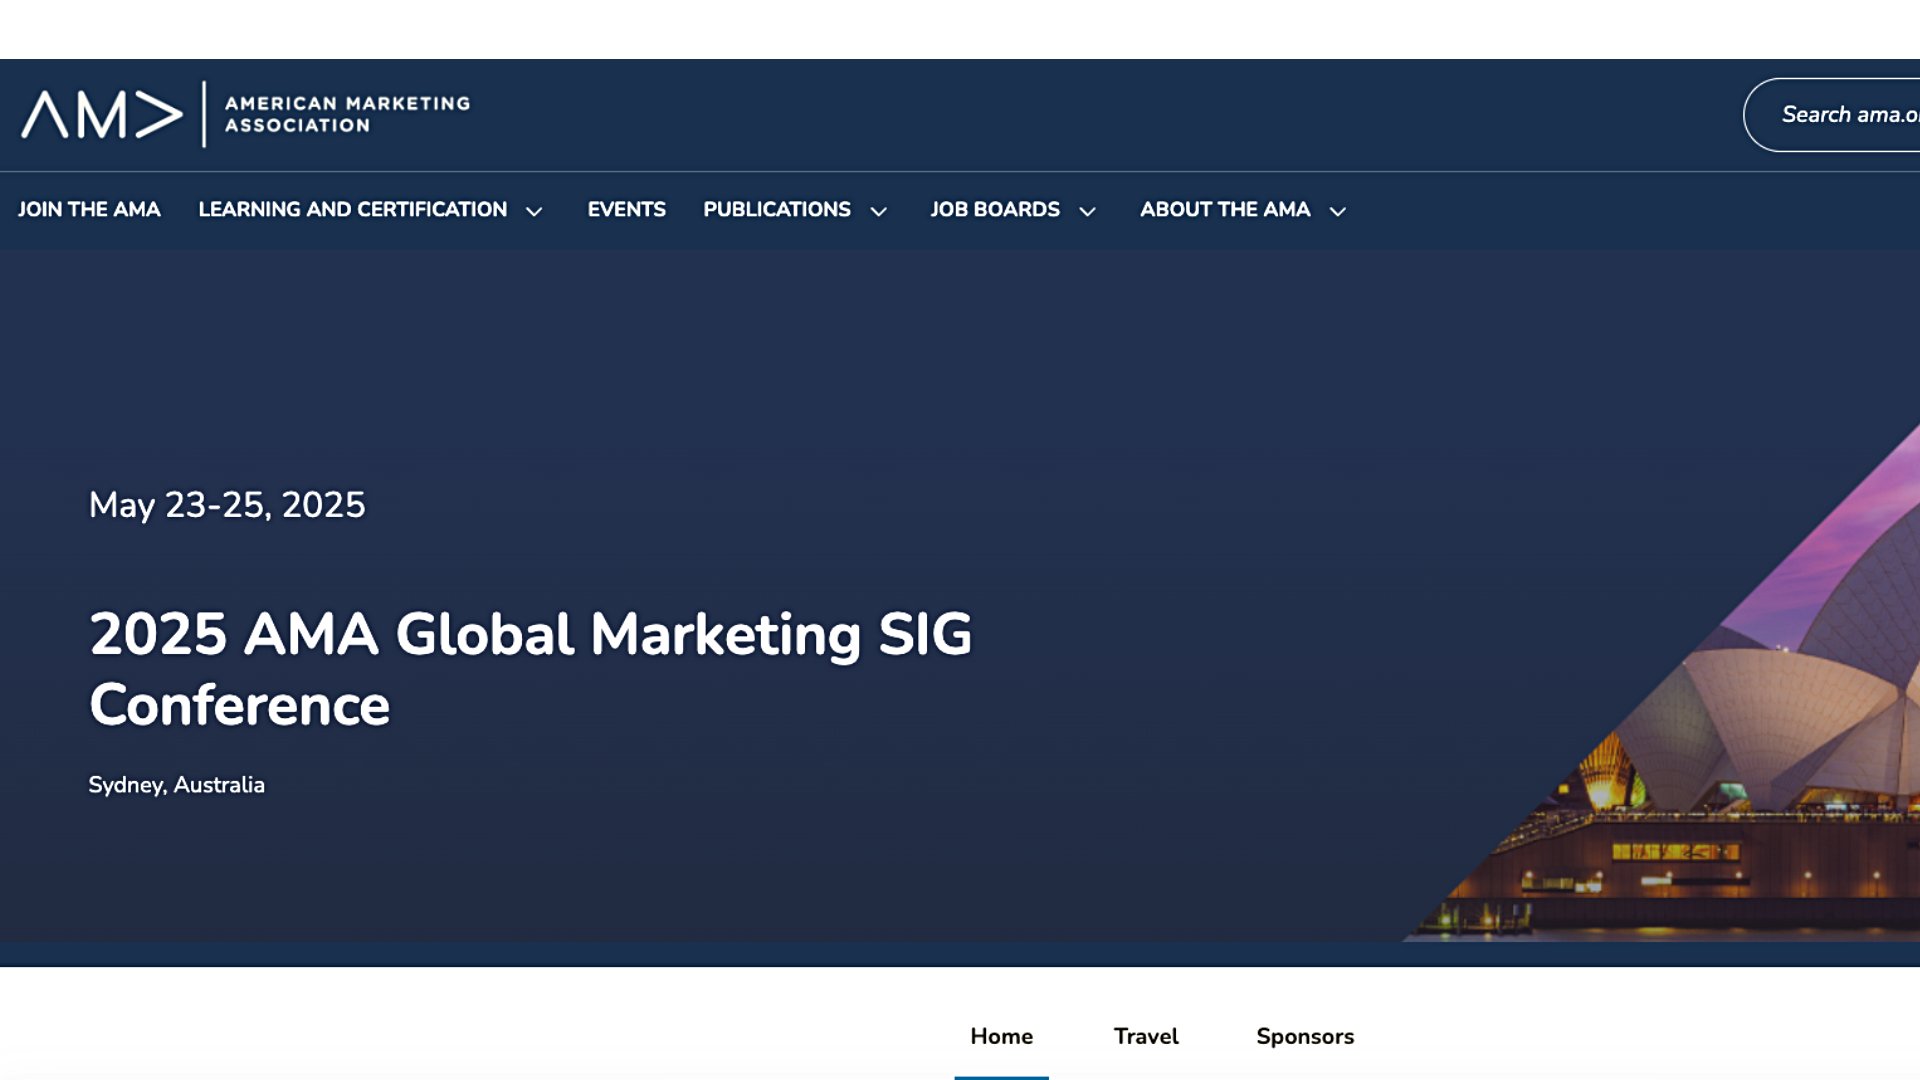Click the May 23-25, 2025 date text
This screenshot has height=1080, width=1920.
(x=227, y=505)
